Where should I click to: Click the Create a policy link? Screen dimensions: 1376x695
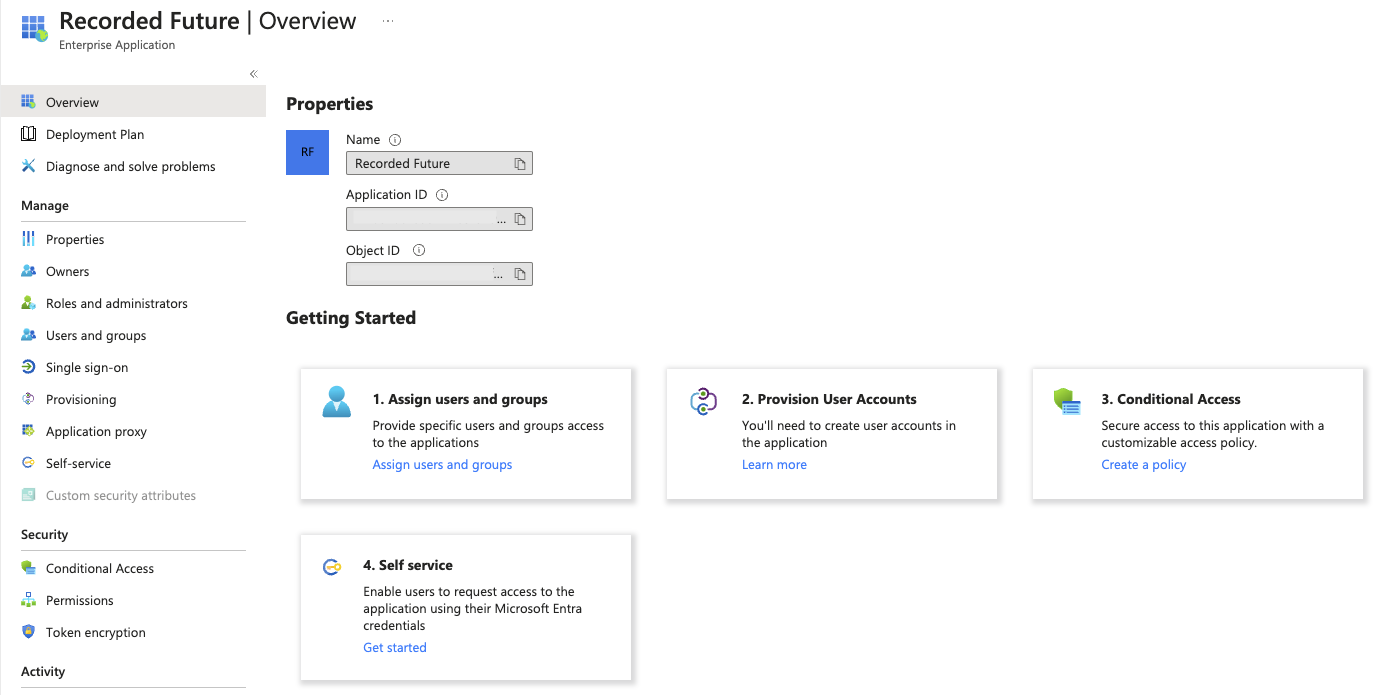pos(1143,464)
